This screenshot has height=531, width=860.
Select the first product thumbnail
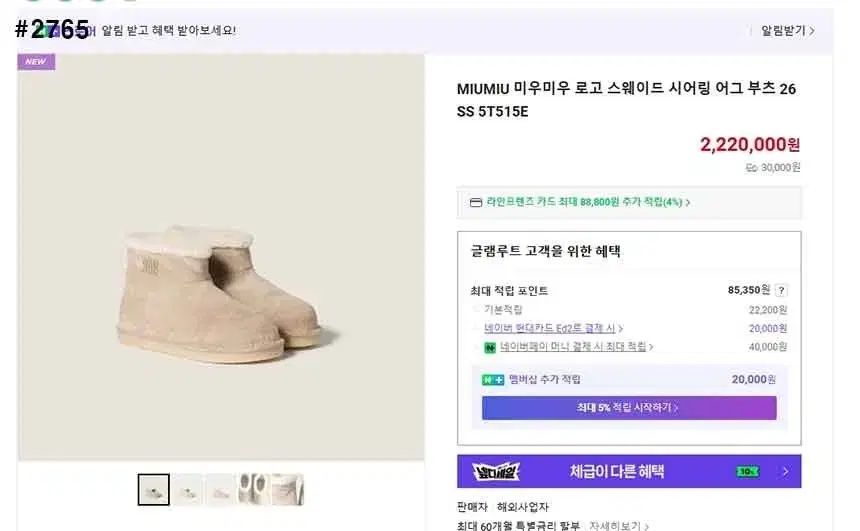pos(153,490)
